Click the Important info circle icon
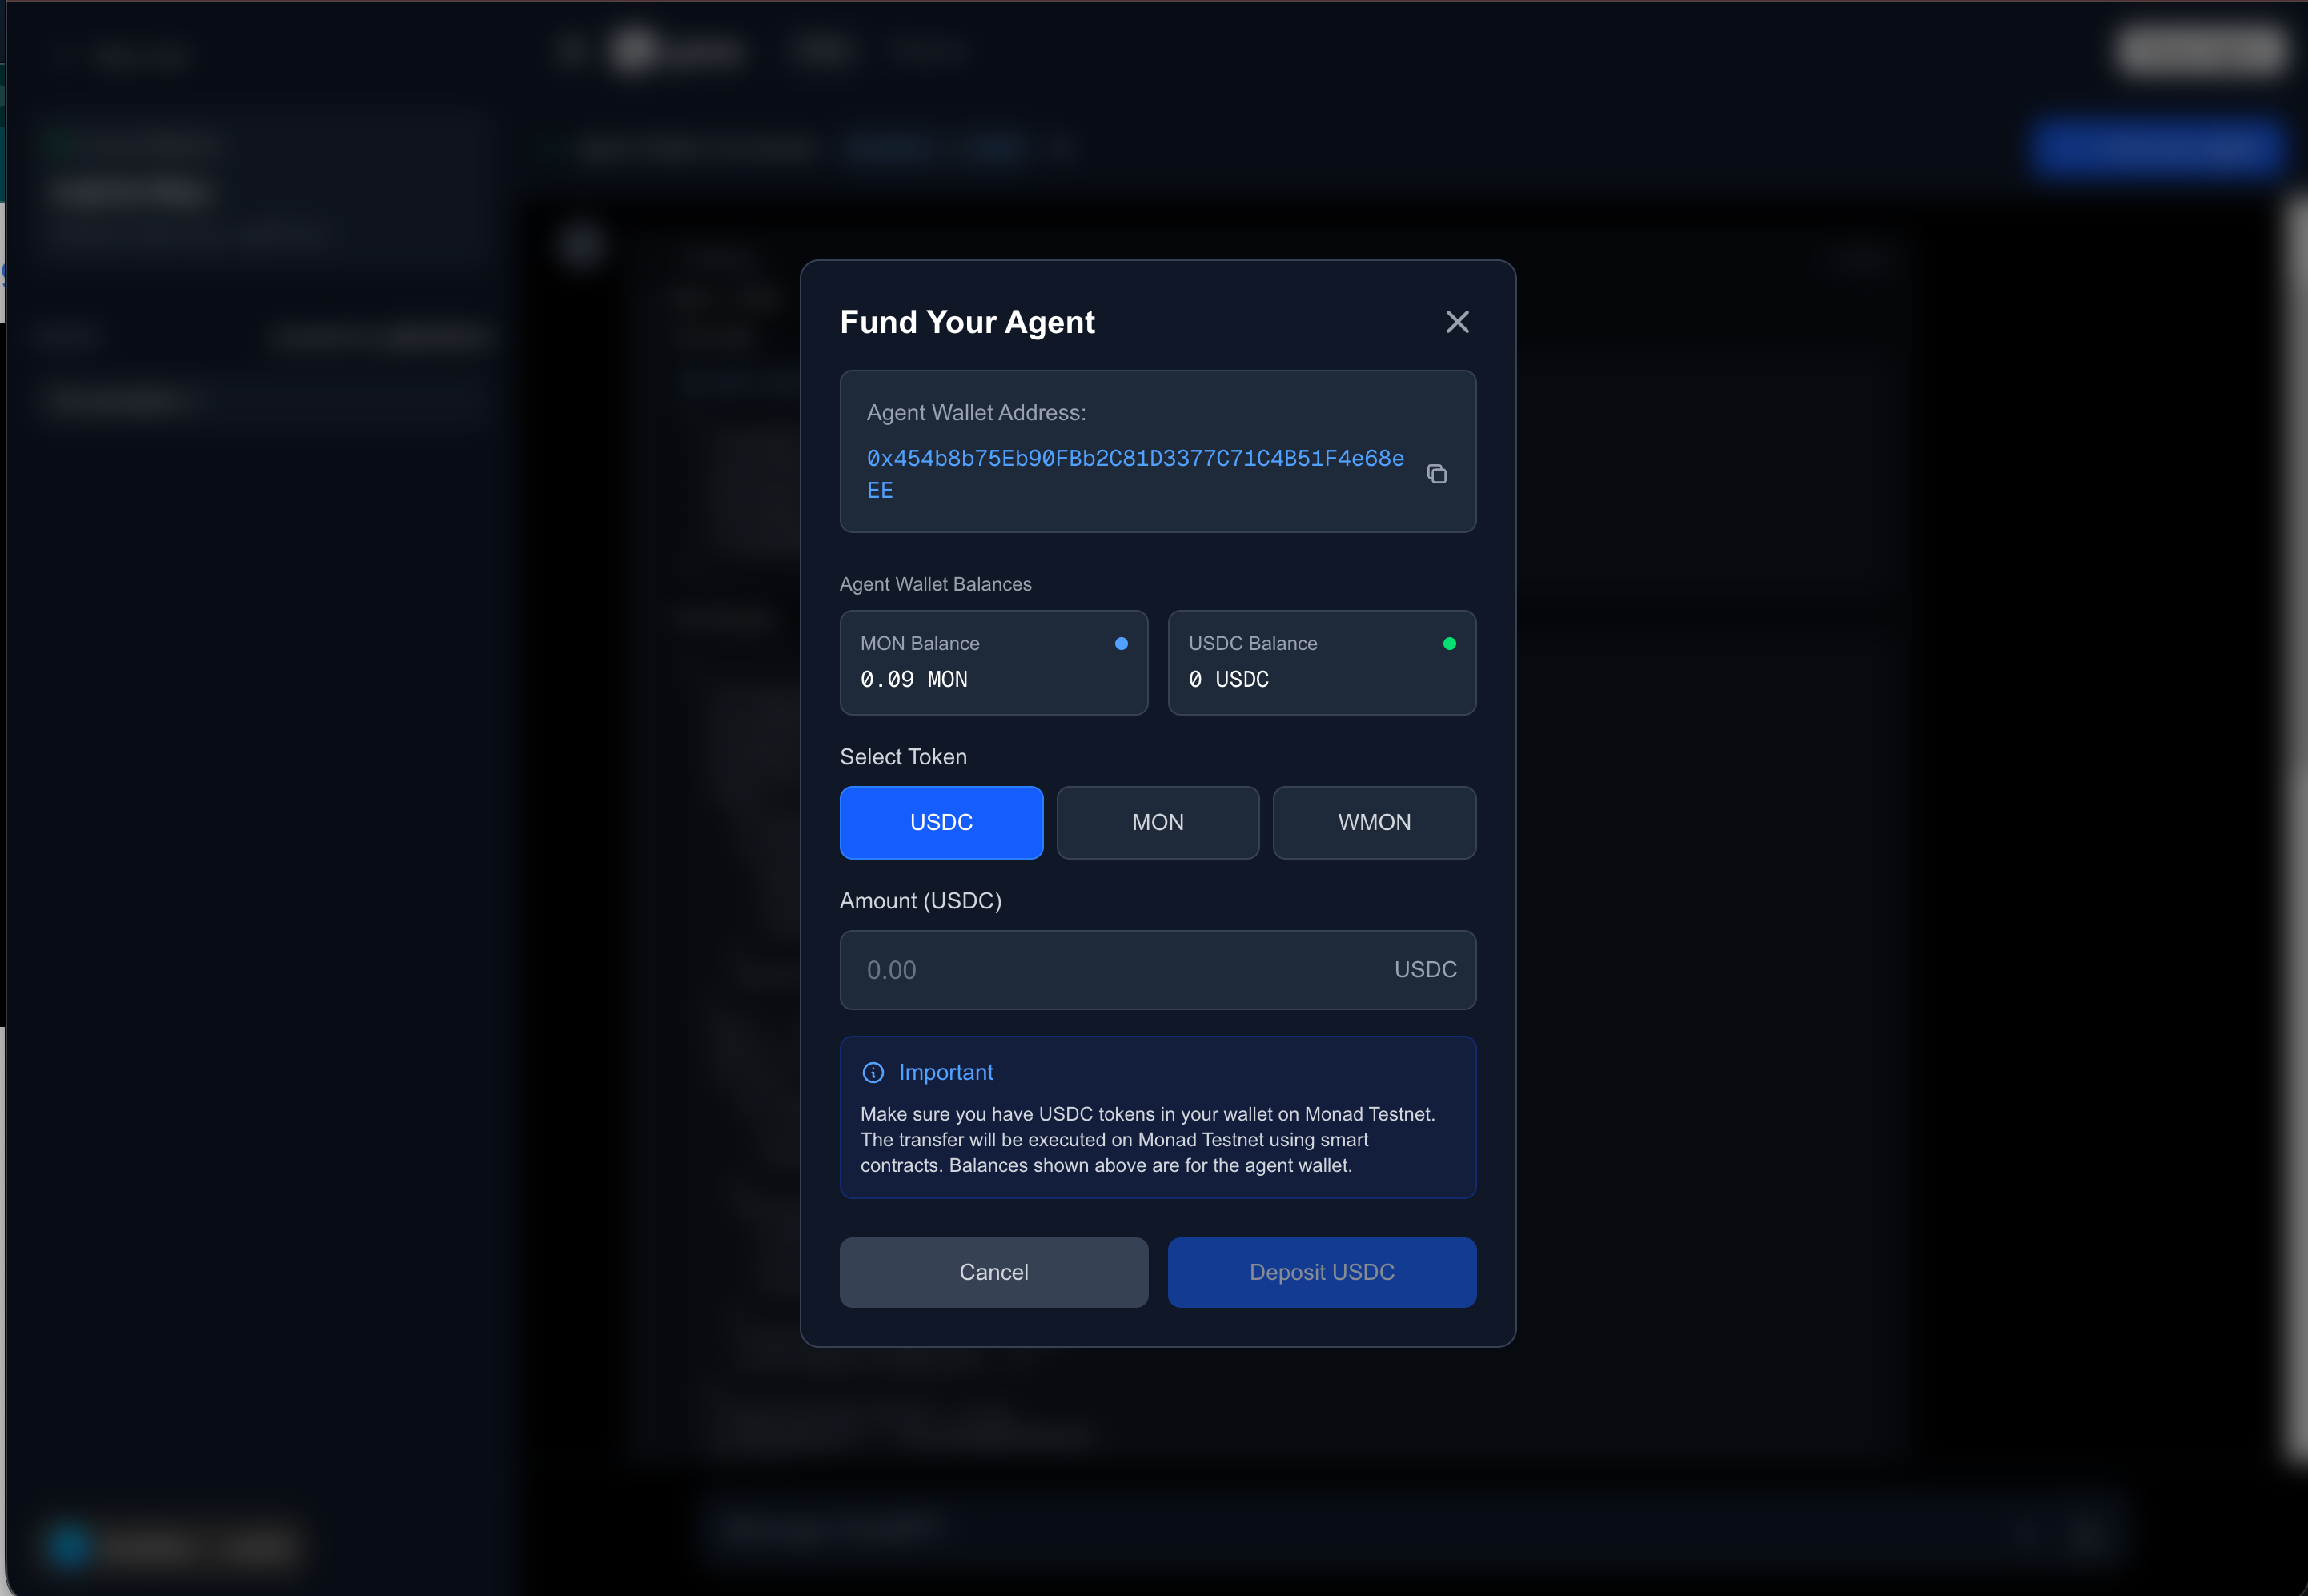The image size is (2308, 1596). coord(873,1072)
